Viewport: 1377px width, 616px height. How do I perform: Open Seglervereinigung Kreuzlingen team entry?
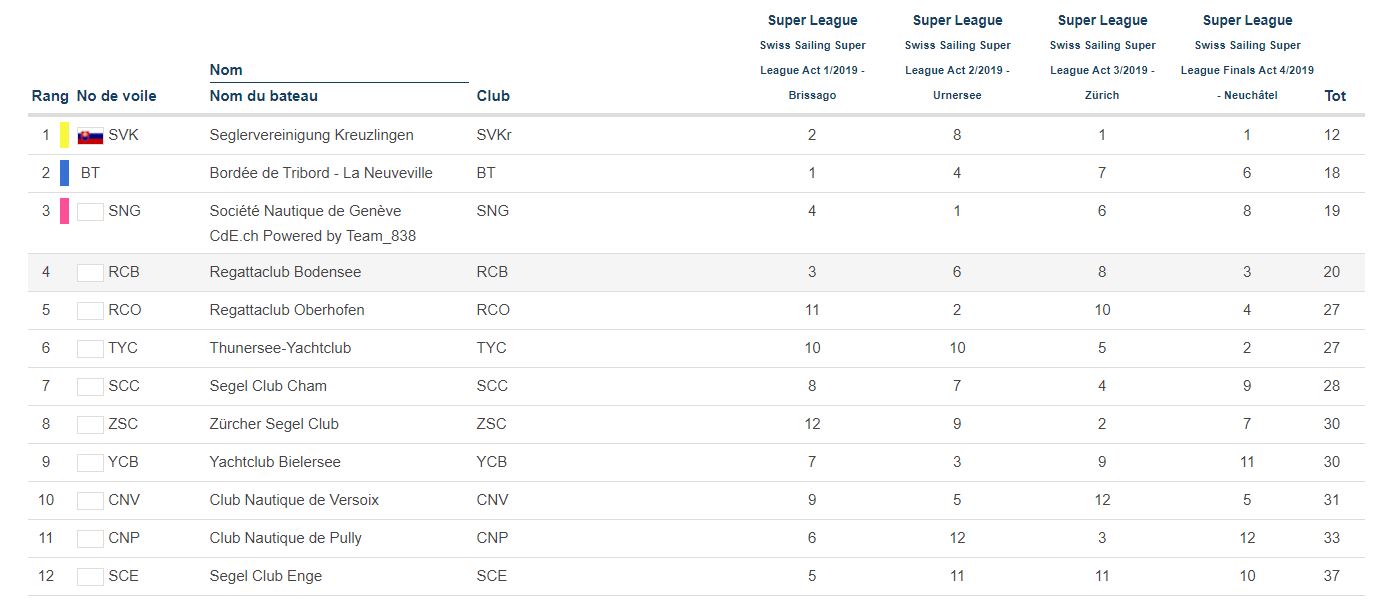[311, 135]
